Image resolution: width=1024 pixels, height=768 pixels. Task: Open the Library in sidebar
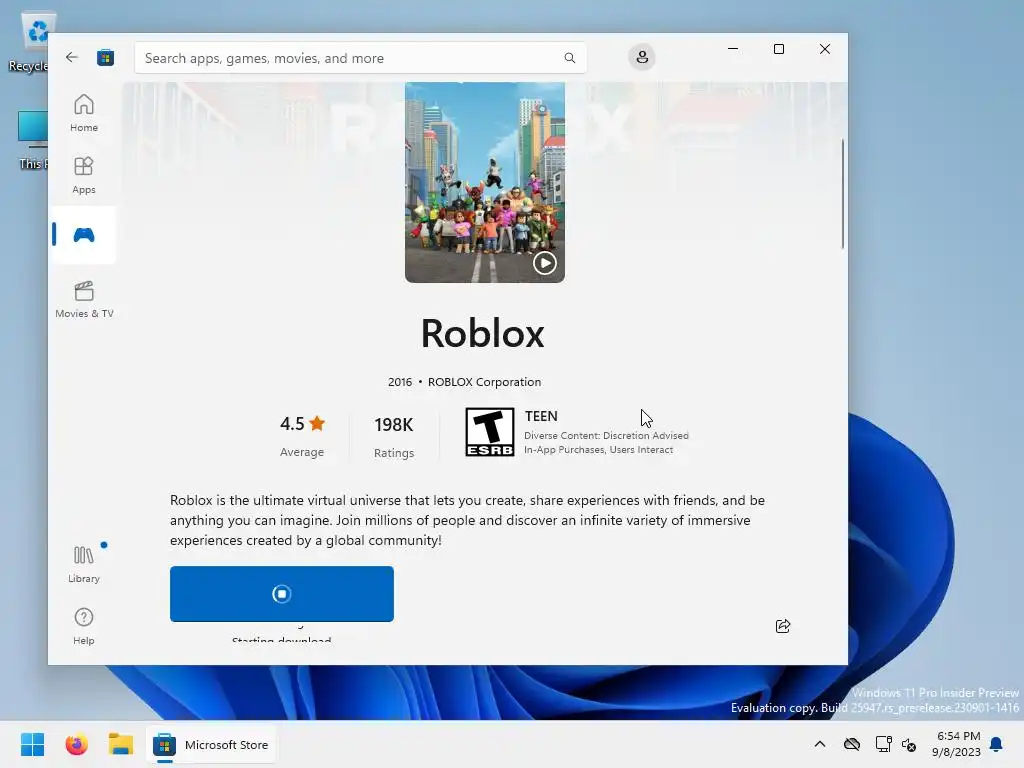(x=84, y=564)
